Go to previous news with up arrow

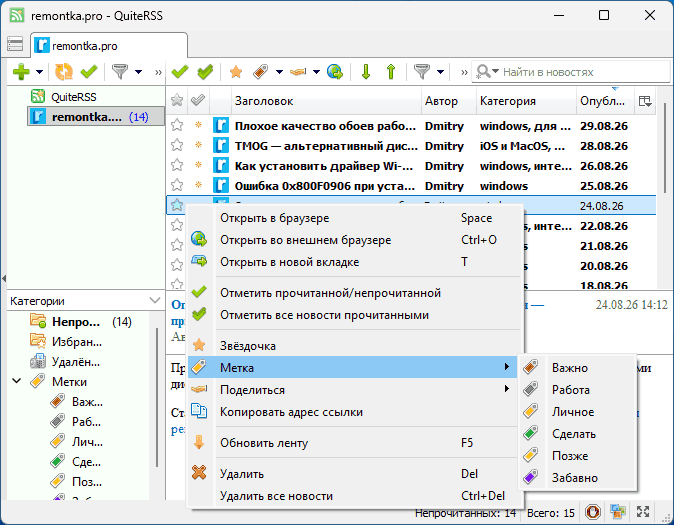pyautogui.click(x=391, y=72)
